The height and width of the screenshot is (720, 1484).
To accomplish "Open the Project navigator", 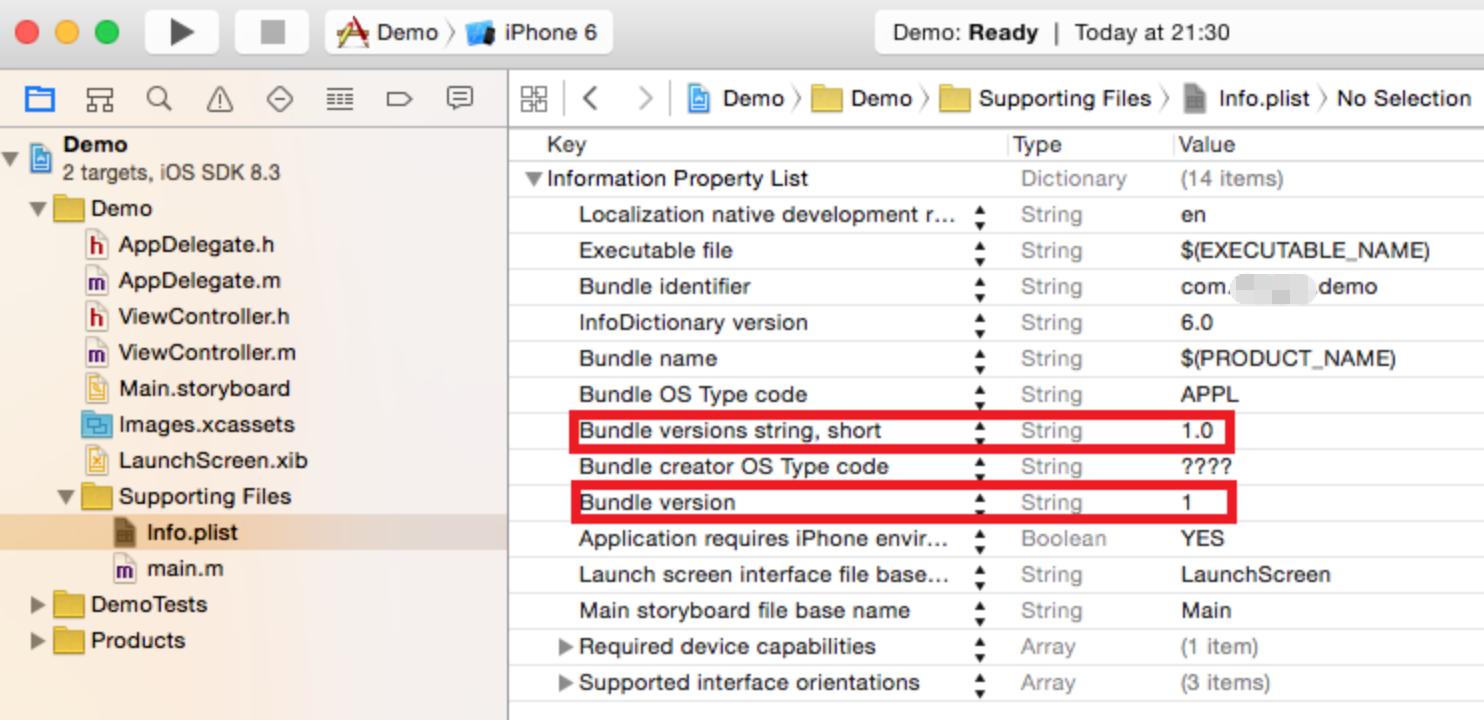I will [x=39, y=98].
